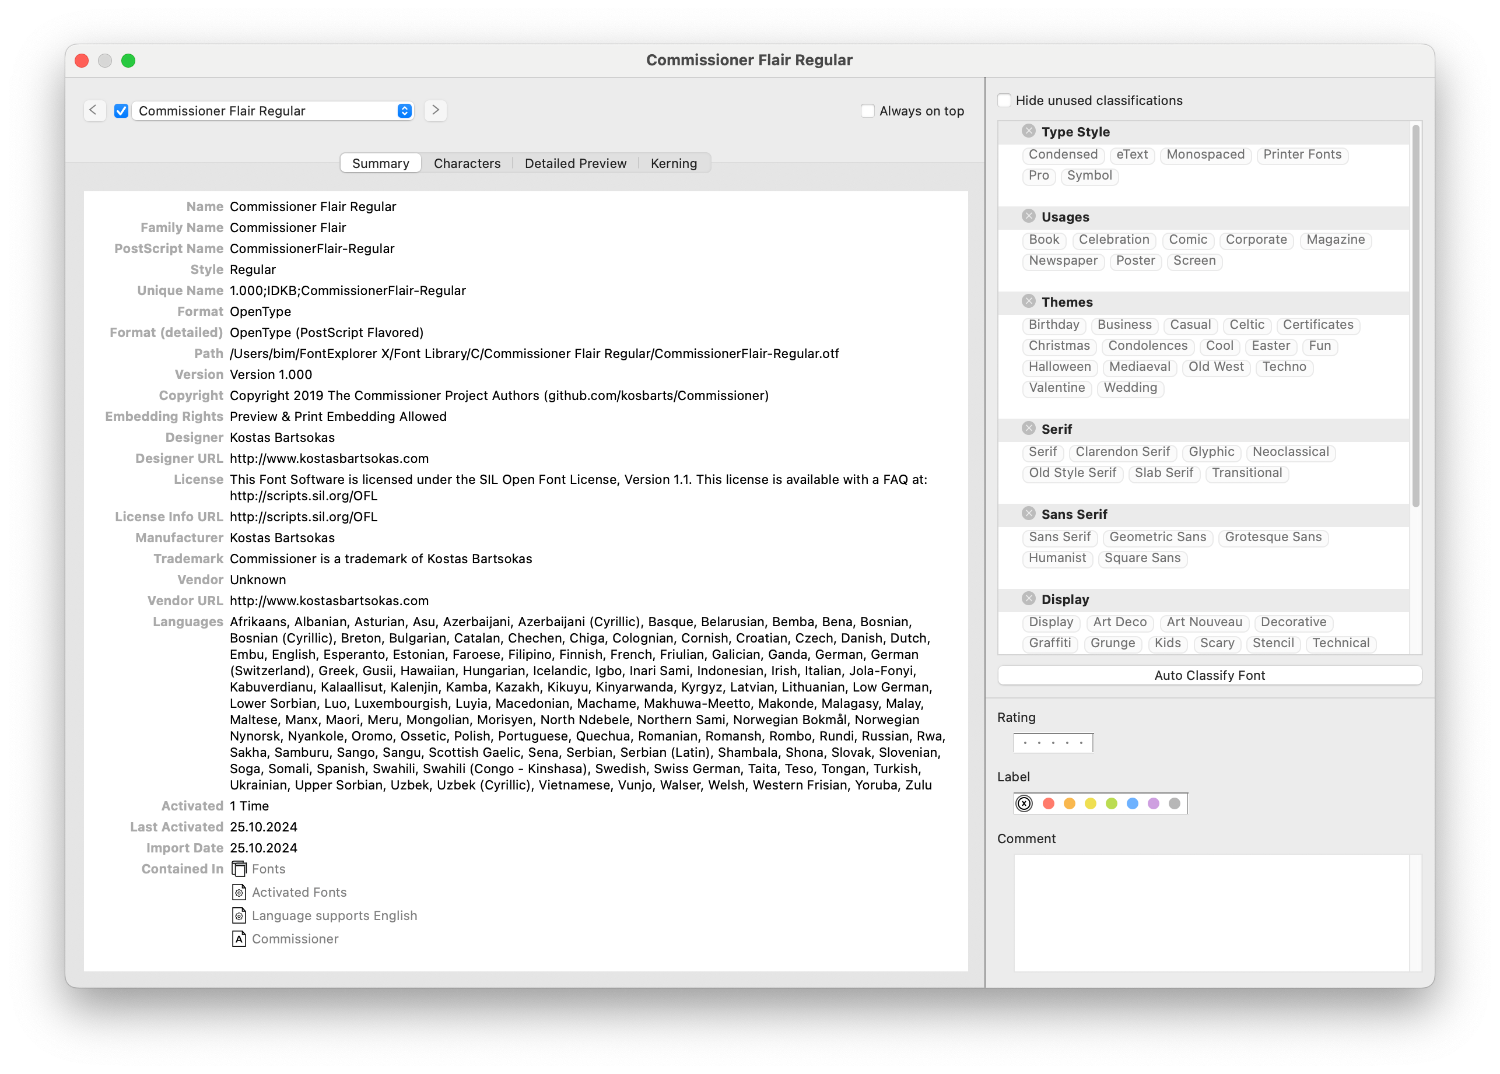Apply the blue label color

[1133, 803]
